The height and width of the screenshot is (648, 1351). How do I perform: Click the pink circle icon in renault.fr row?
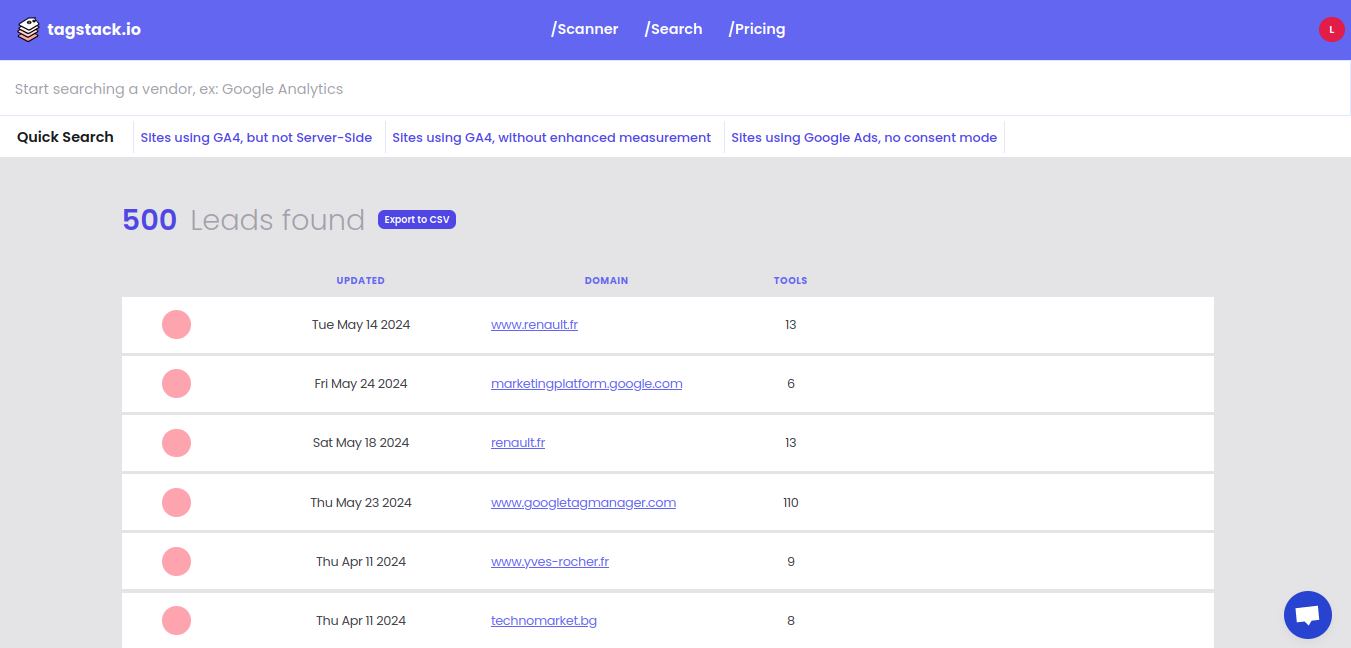click(176, 443)
